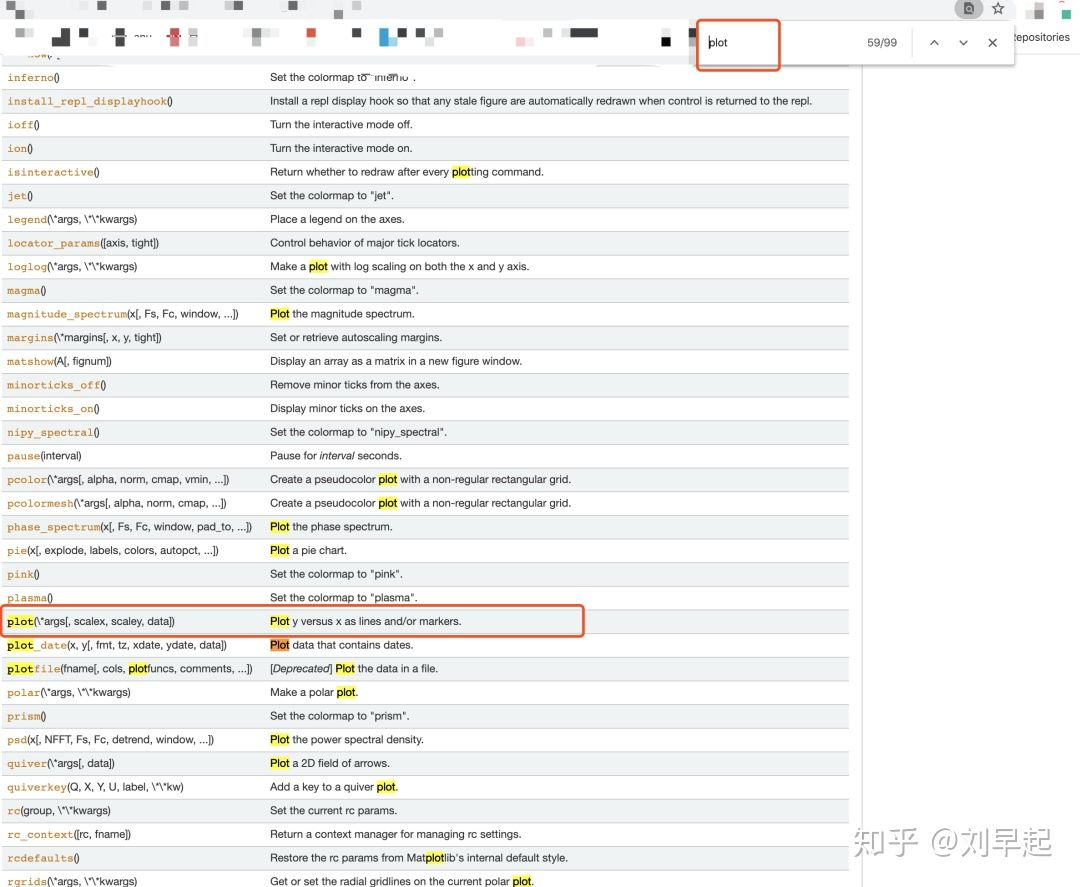Open the inferno function link
The height and width of the screenshot is (887, 1080).
(x=30, y=78)
